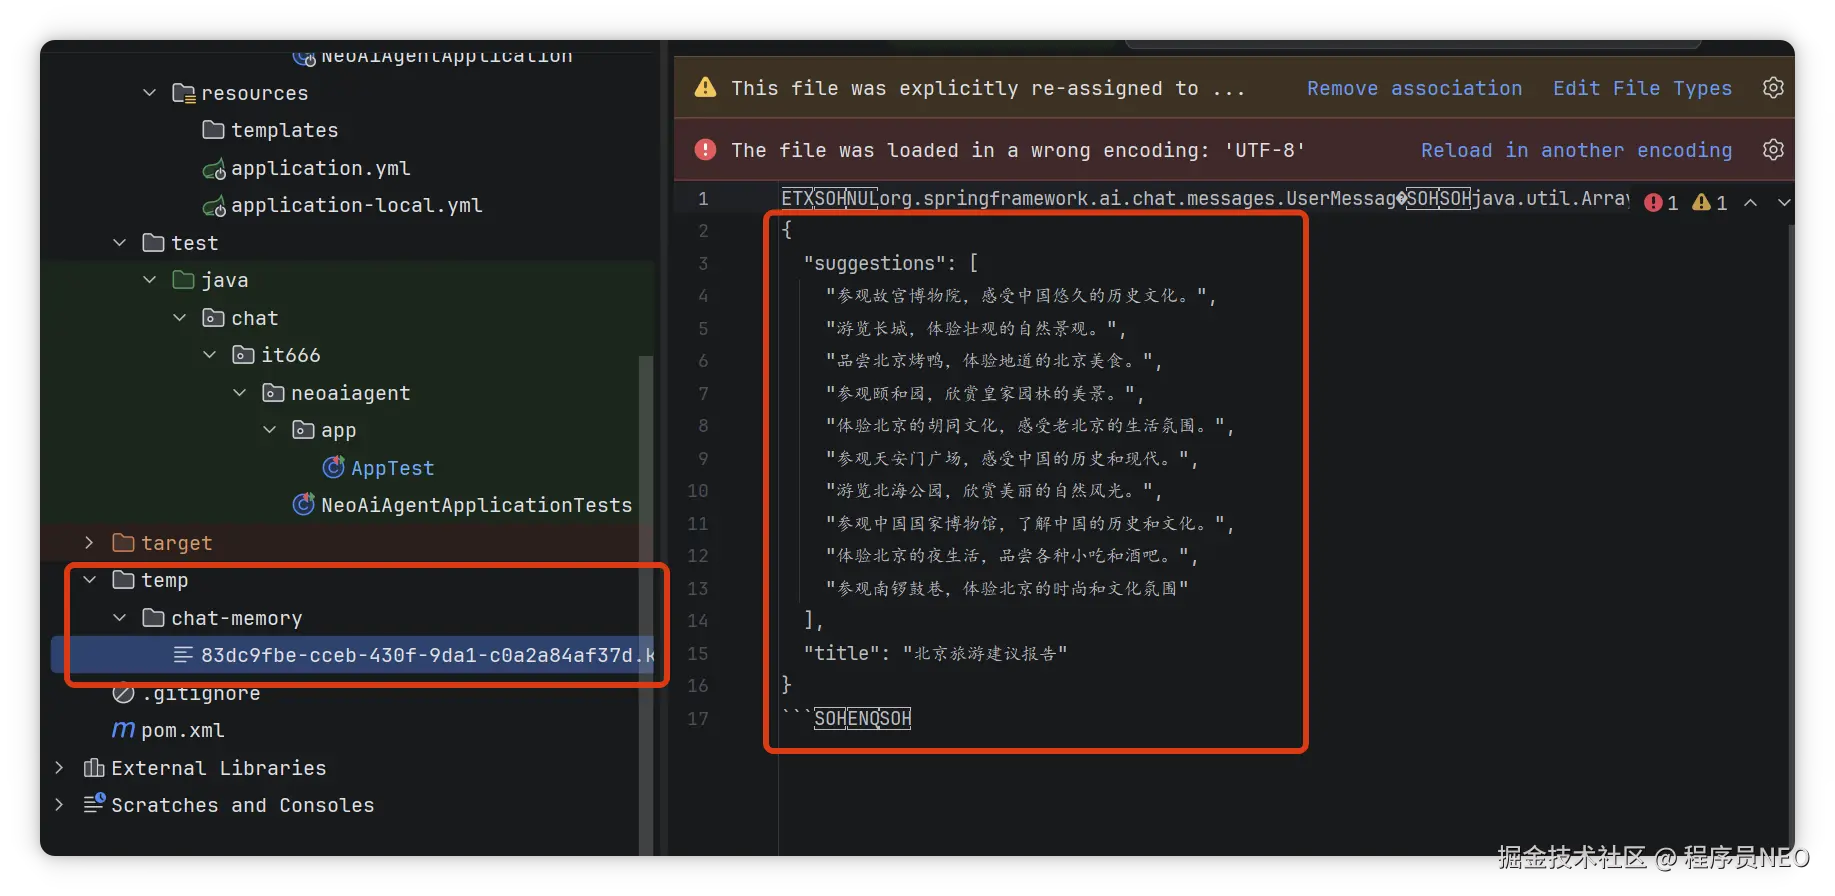Collapse the chat-memory folder chevron
This screenshot has height=896, width=1835.
pyautogui.click(x=120, y=618)
